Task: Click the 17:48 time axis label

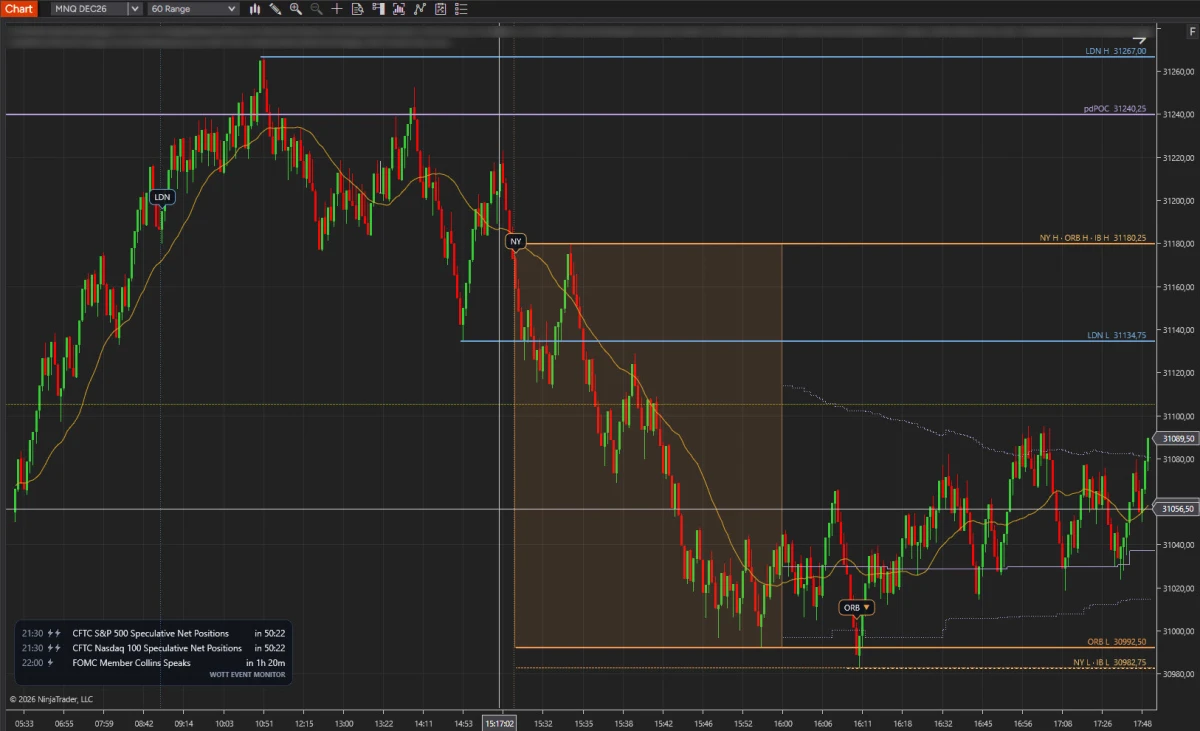Action: pos(1143,723)
